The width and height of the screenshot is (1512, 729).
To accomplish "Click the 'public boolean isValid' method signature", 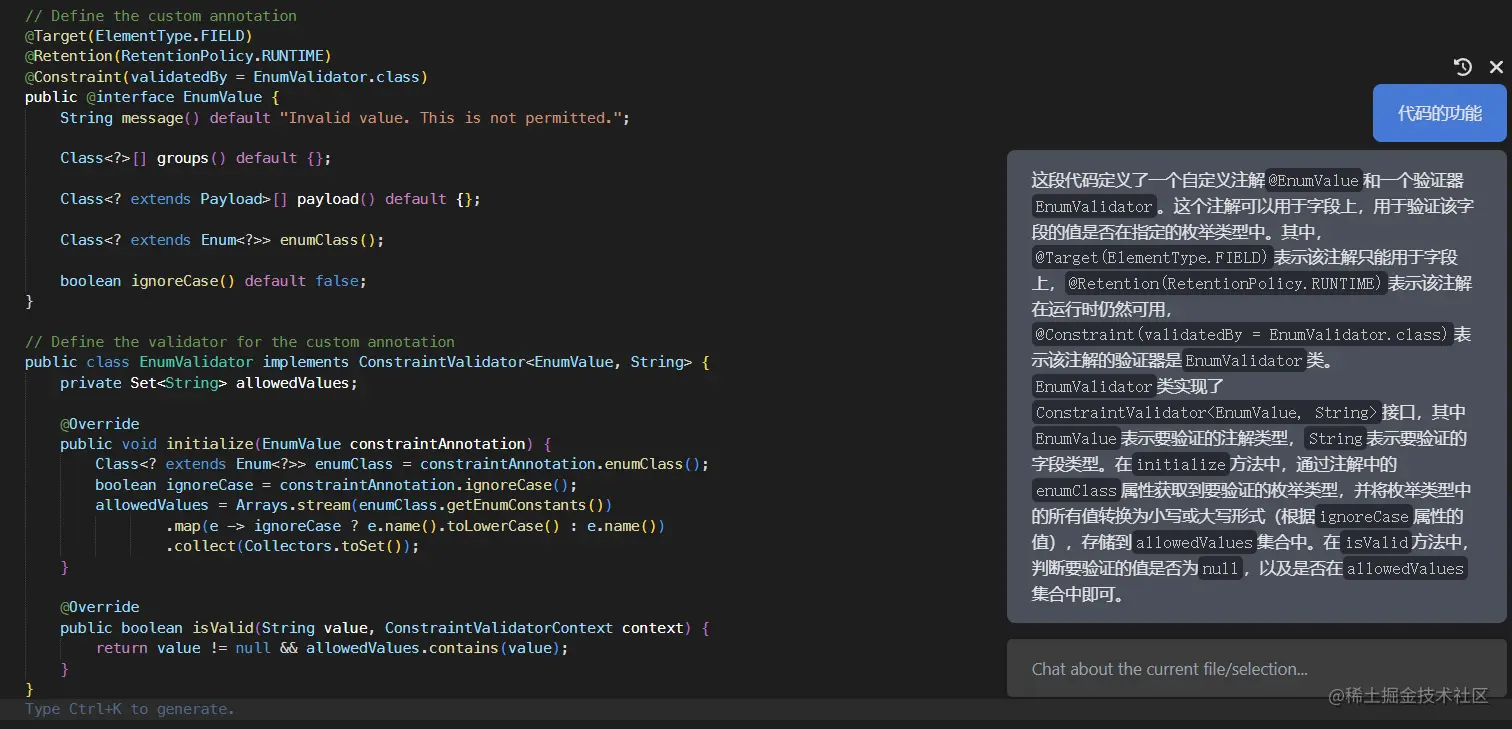I will pyautogui.click(x=385, y=628).
